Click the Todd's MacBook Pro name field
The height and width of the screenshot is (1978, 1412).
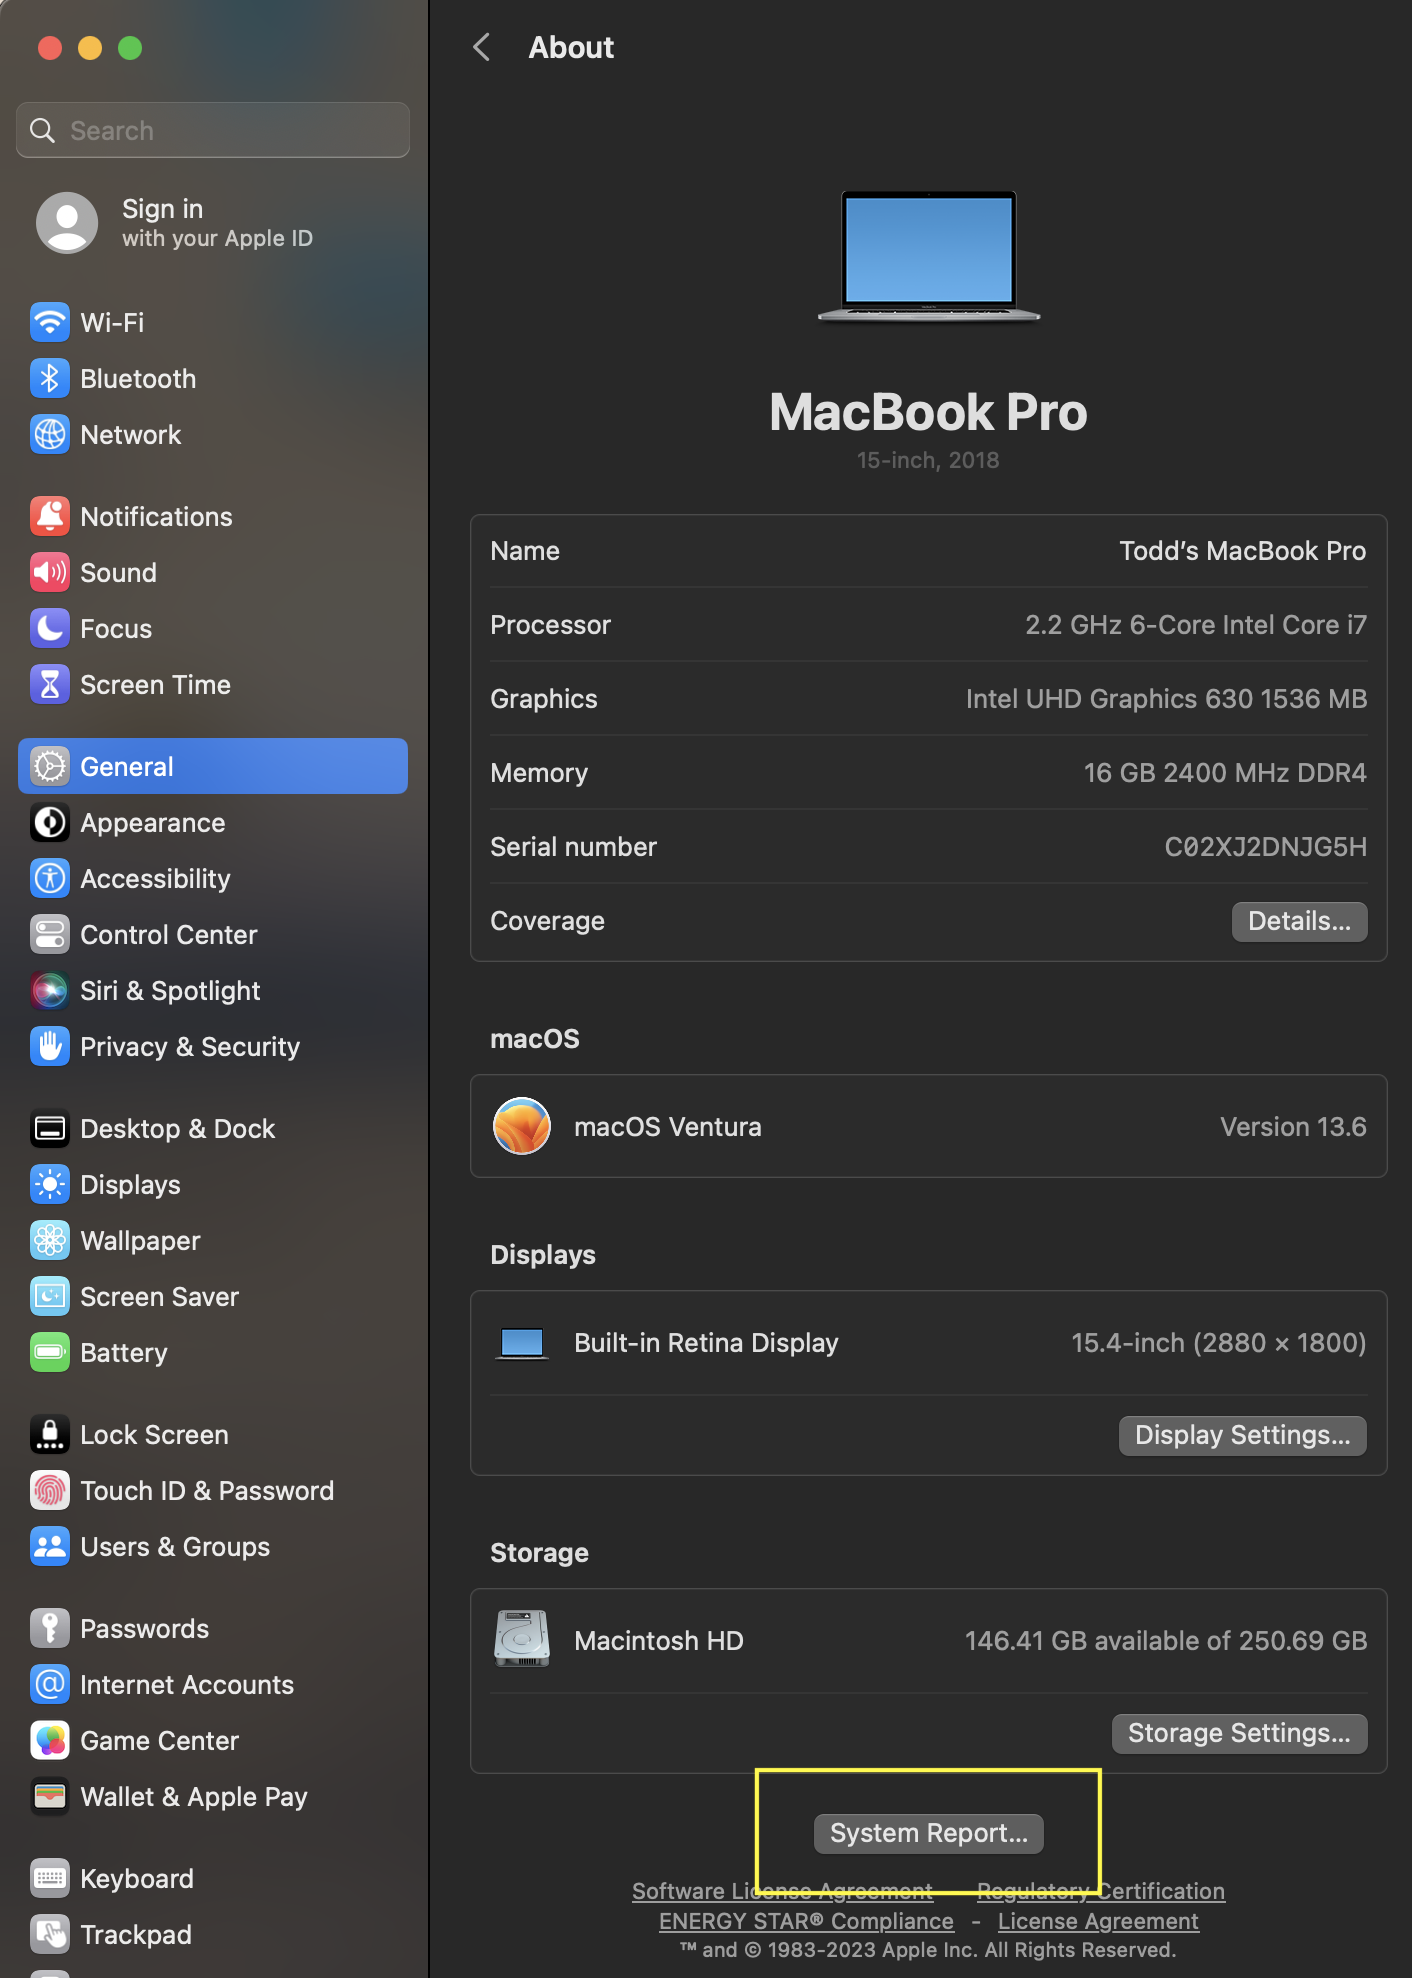1242,551
